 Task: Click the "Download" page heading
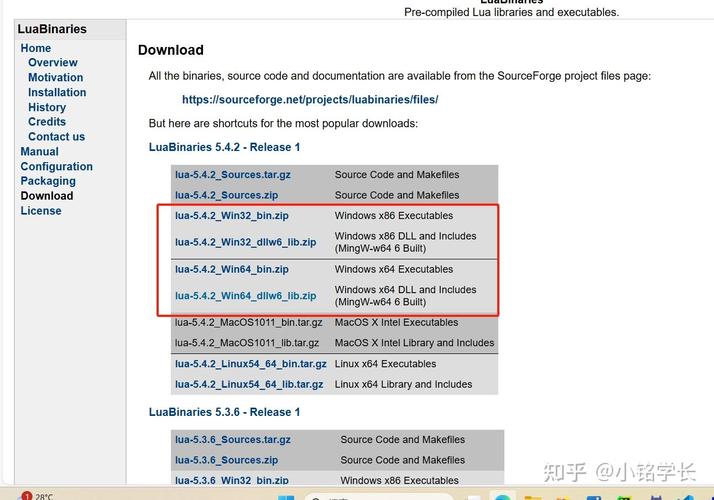click(x=171, y=50)
